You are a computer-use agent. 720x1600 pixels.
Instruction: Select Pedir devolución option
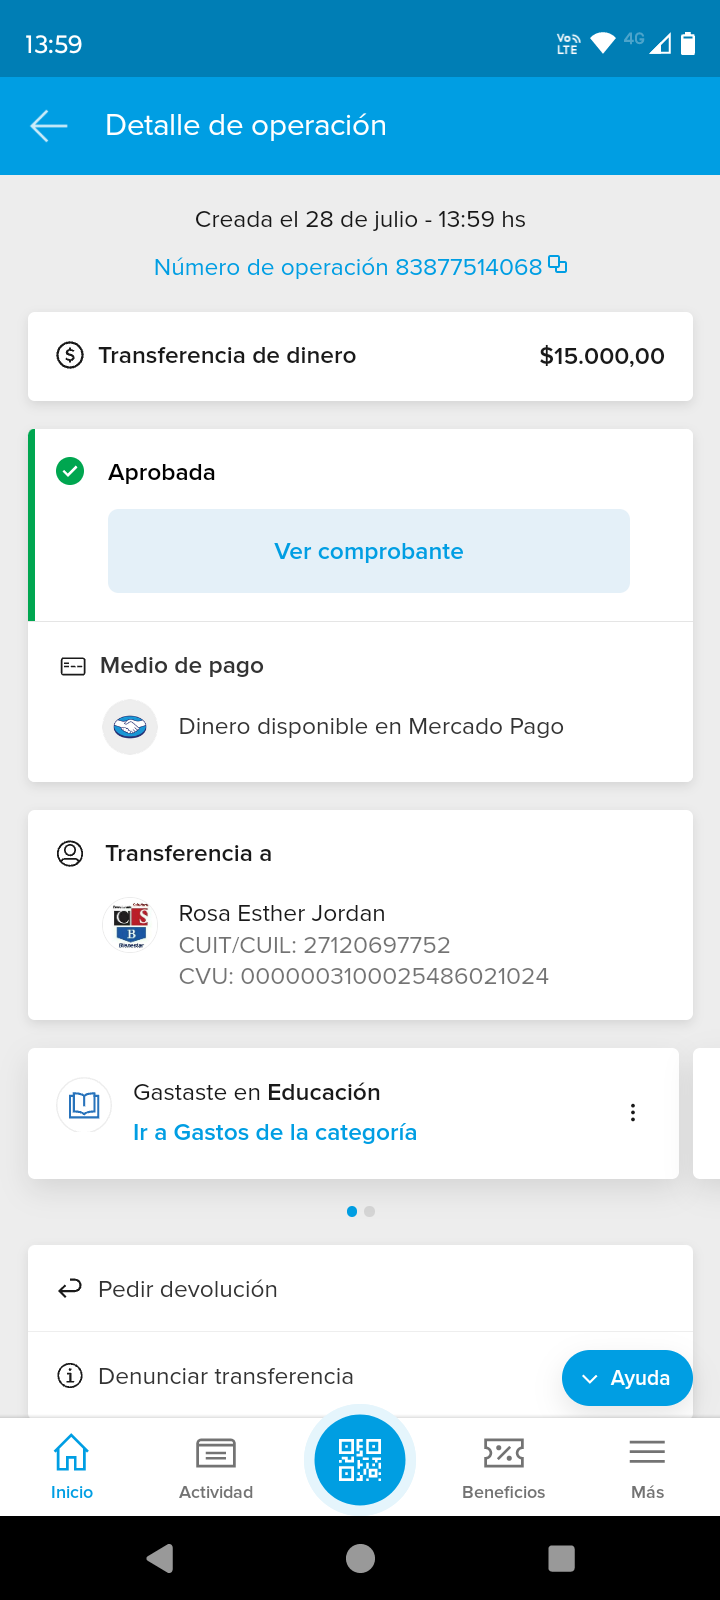[x=188, y=1289]
